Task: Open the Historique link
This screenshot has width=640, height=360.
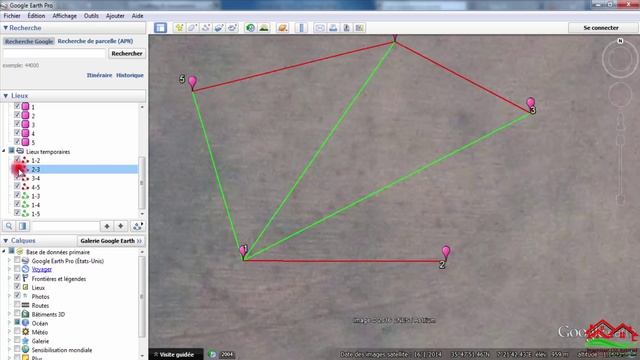Action: pyautogui.click(x=130, y=76)
